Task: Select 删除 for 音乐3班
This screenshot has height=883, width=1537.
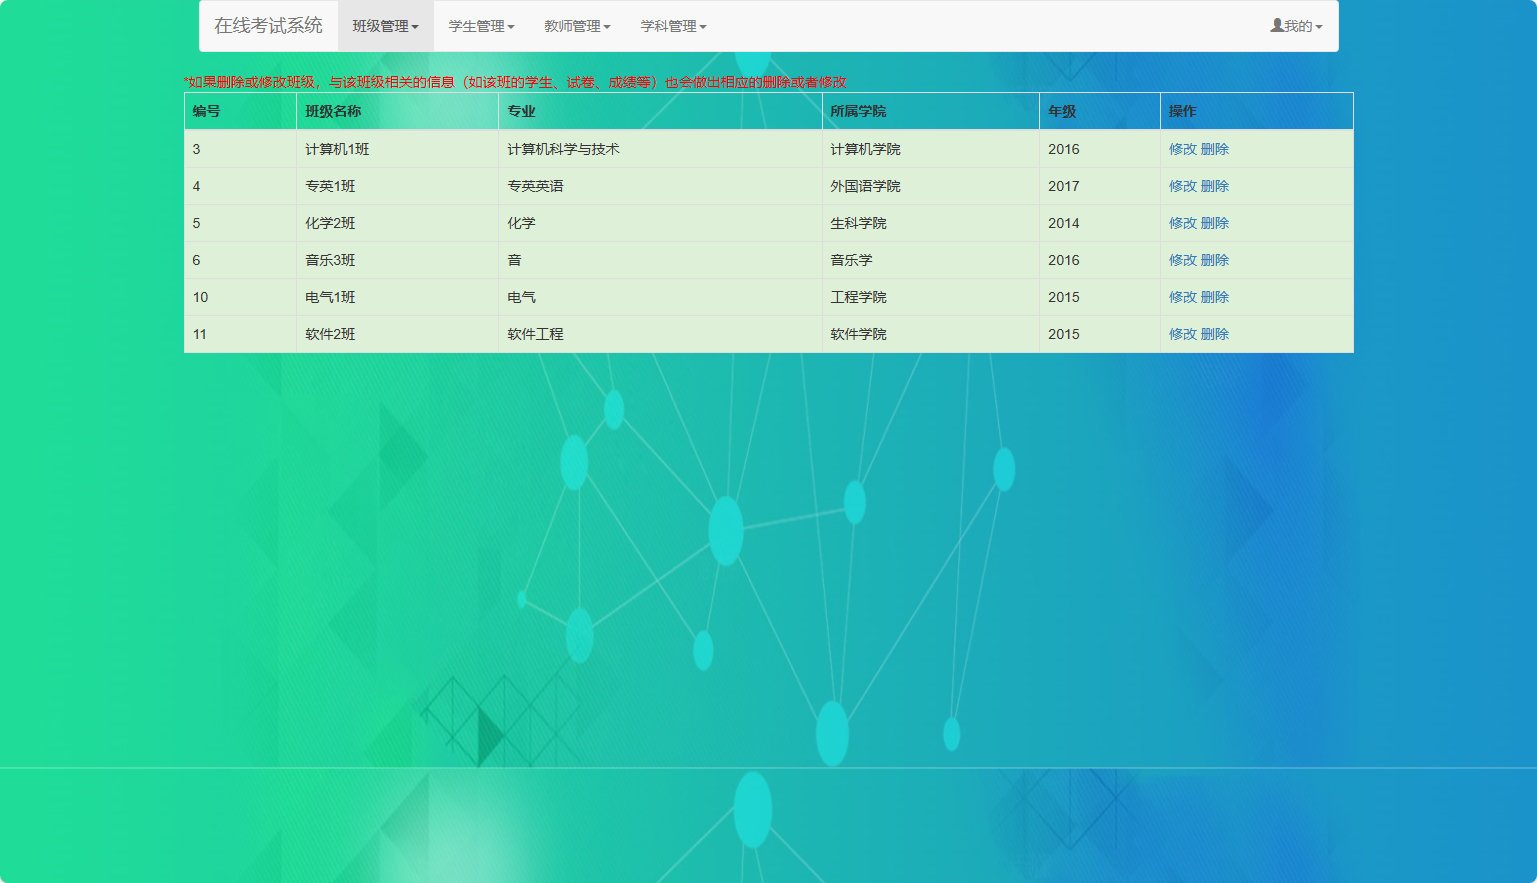Action: [1216, 259]
